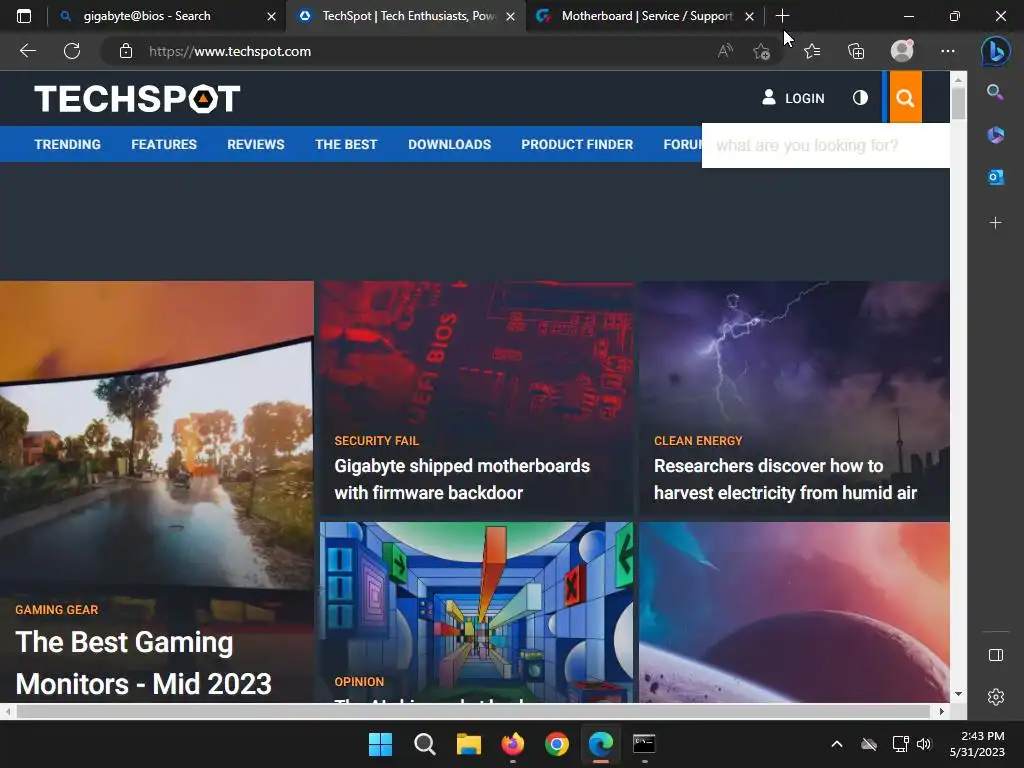Screen dimensions: 1024x768
Task: Click the vertical scrollbar down arrow
Action: click(958, 694)
